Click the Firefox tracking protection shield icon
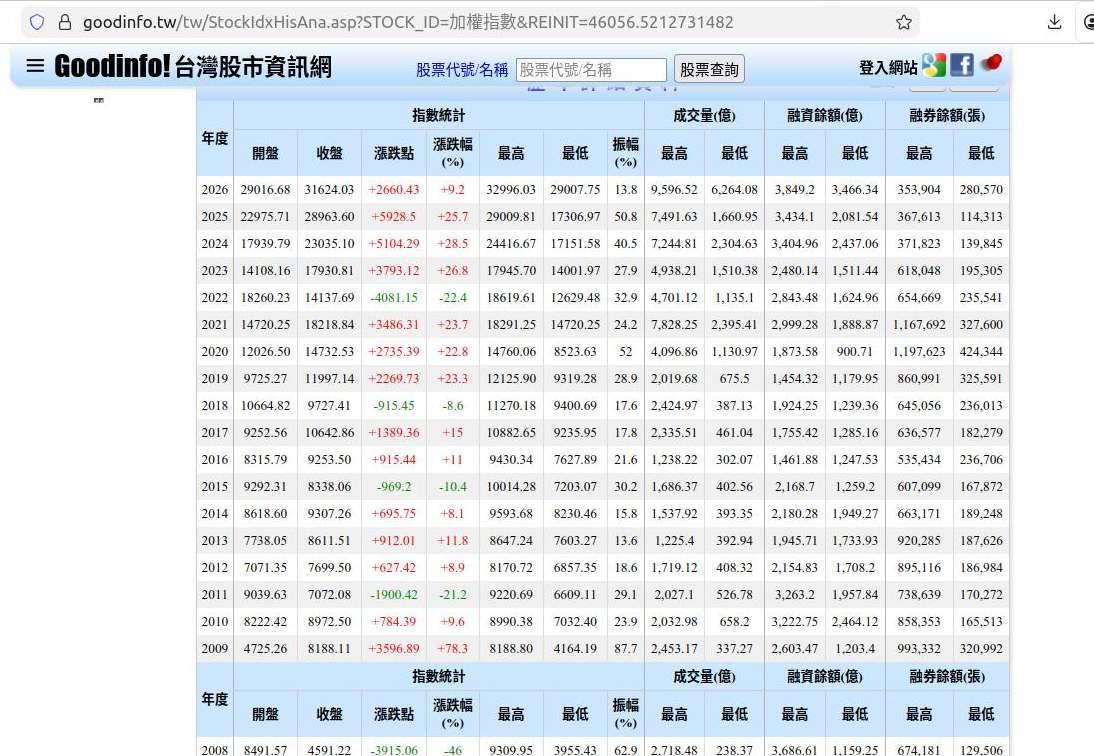 click(37, 22)
